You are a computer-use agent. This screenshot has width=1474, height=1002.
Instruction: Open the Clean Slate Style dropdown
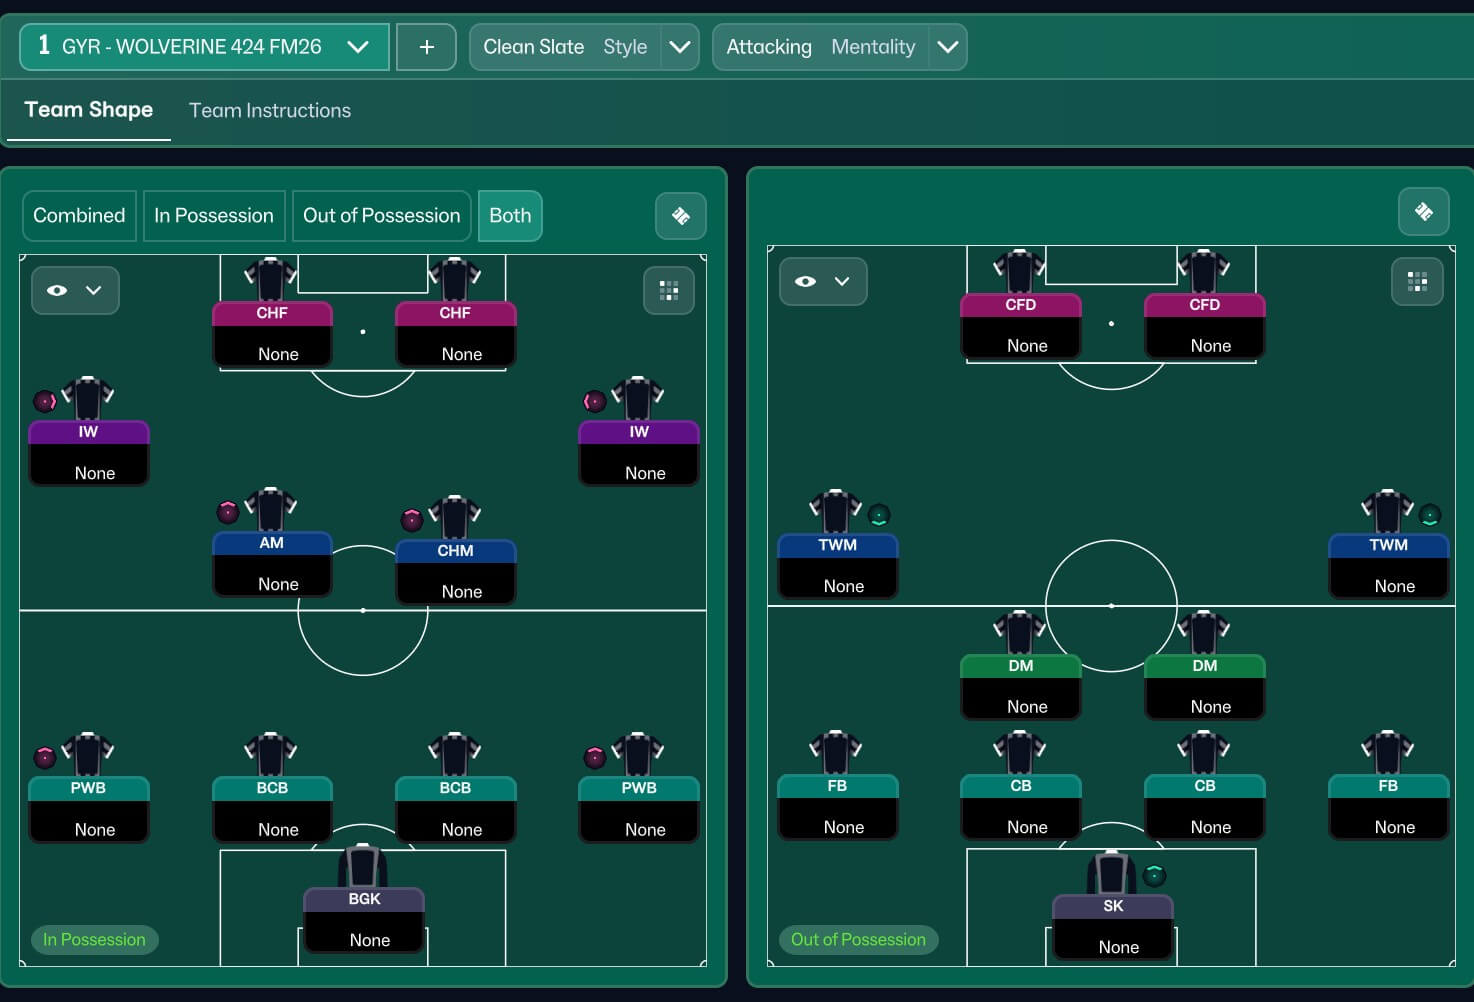click(679, 47)
